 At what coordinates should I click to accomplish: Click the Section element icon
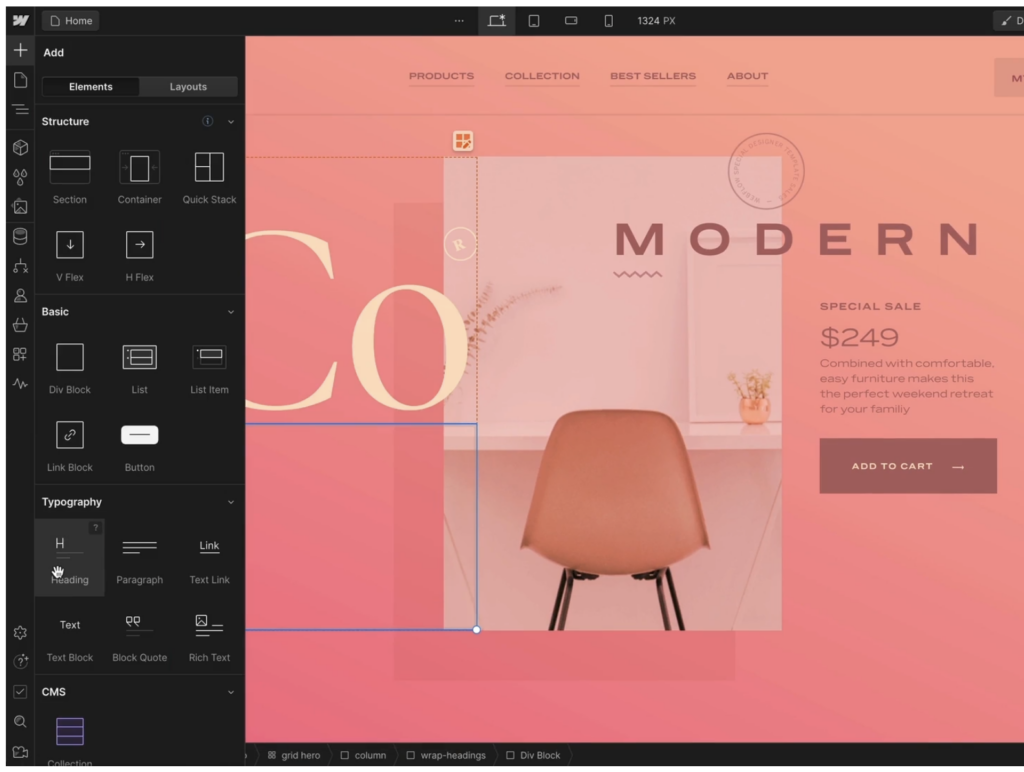coord(70,167)
